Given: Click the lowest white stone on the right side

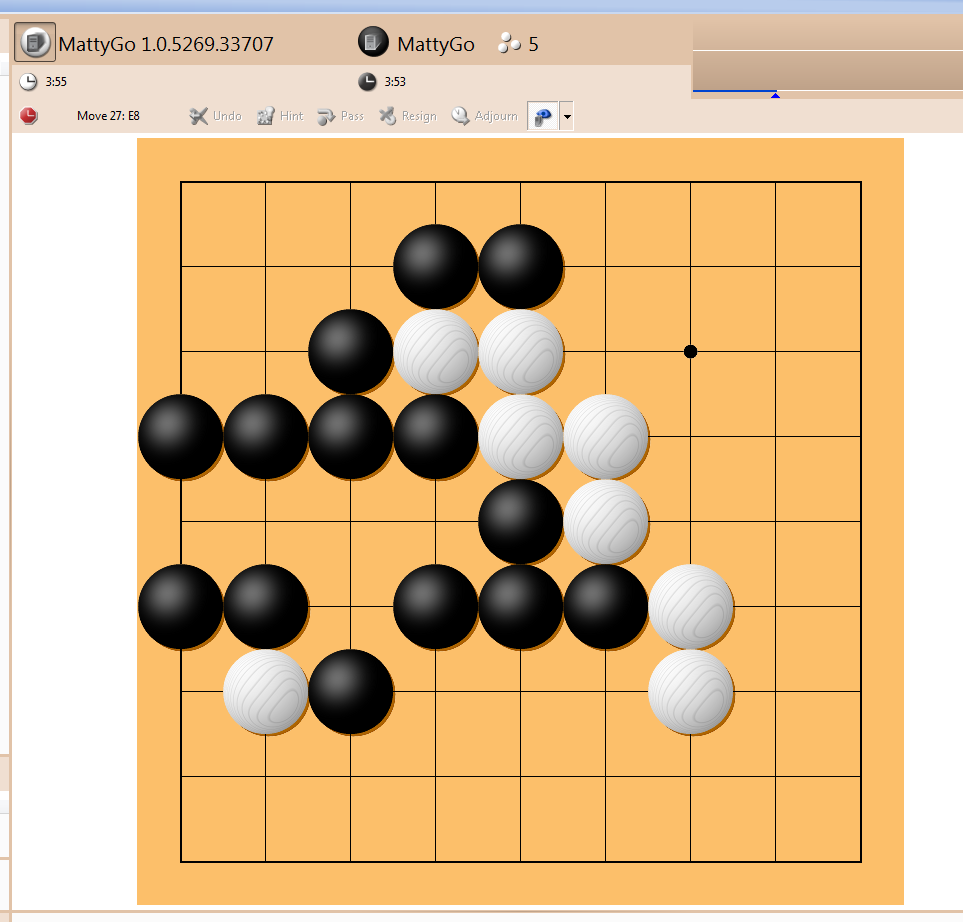Looking at the screenshot, I should 690,692.
